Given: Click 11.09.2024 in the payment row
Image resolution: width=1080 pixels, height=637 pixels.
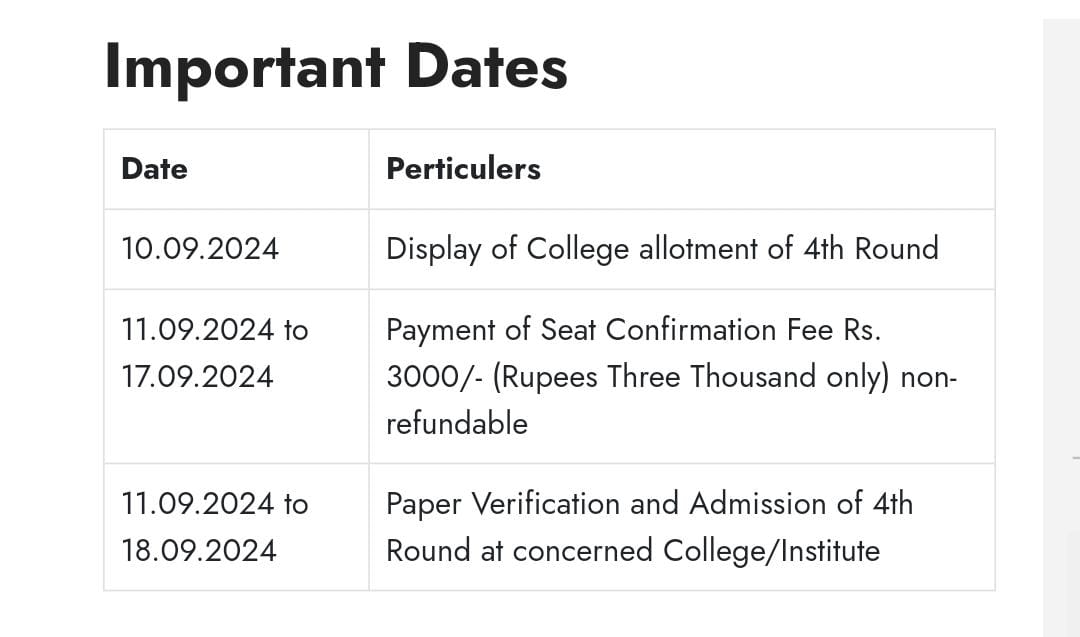Looking at the screenshot, I should [x=198, y=330].
